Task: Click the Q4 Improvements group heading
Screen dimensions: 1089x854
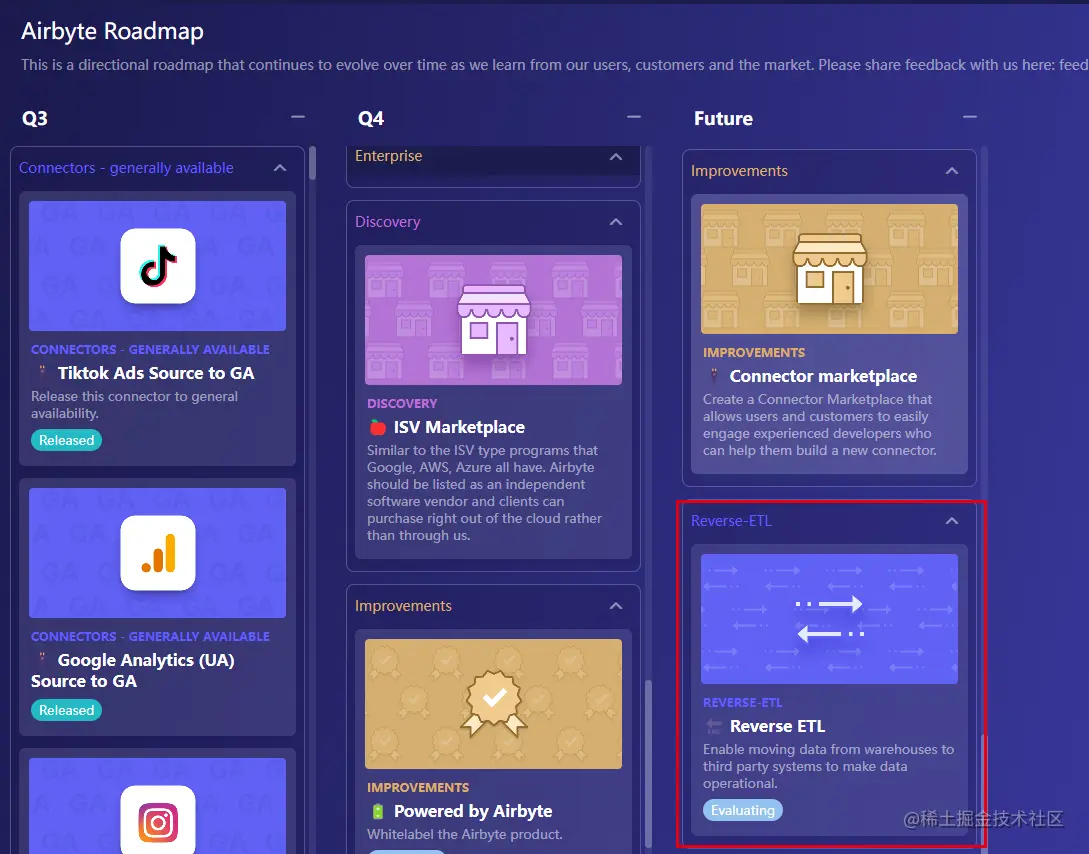Action: pos(403,606)
